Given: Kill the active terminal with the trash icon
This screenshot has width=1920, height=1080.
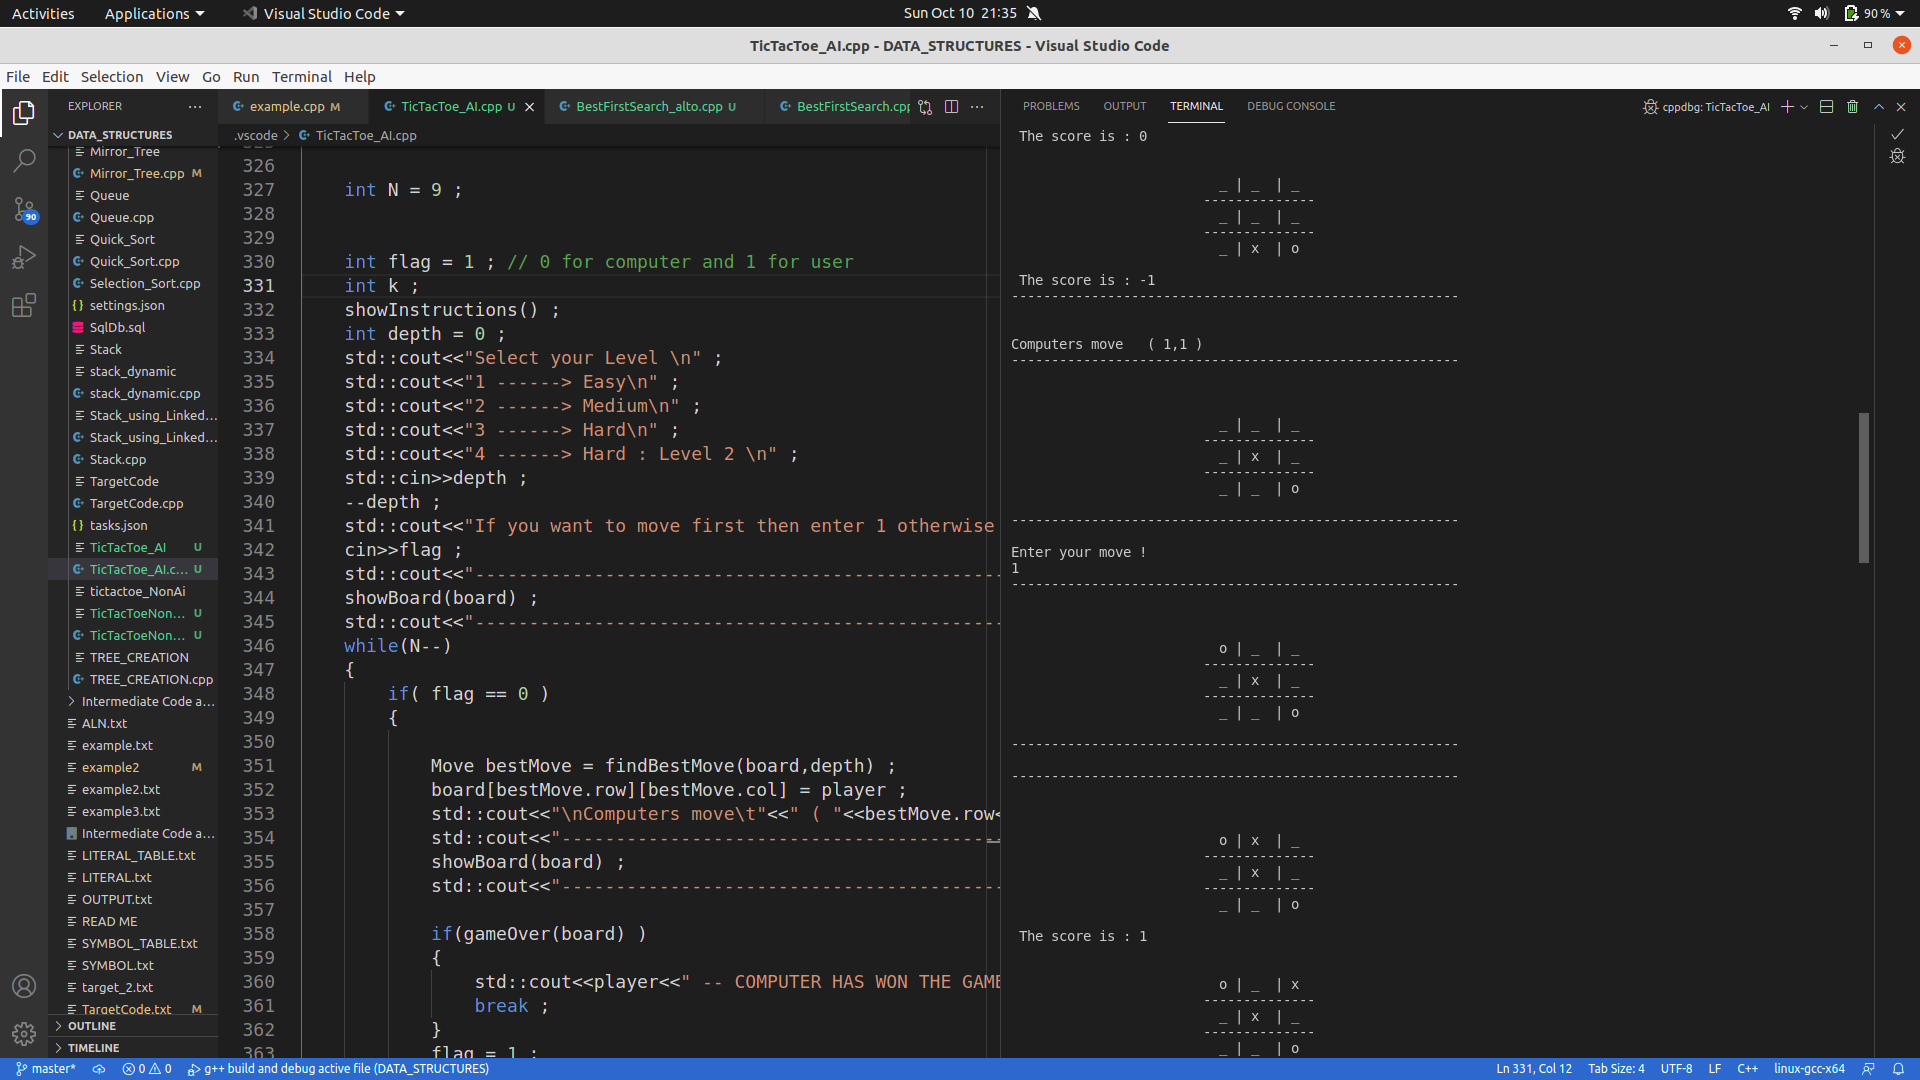Looking at the screenshot, I should [1852, 106].
